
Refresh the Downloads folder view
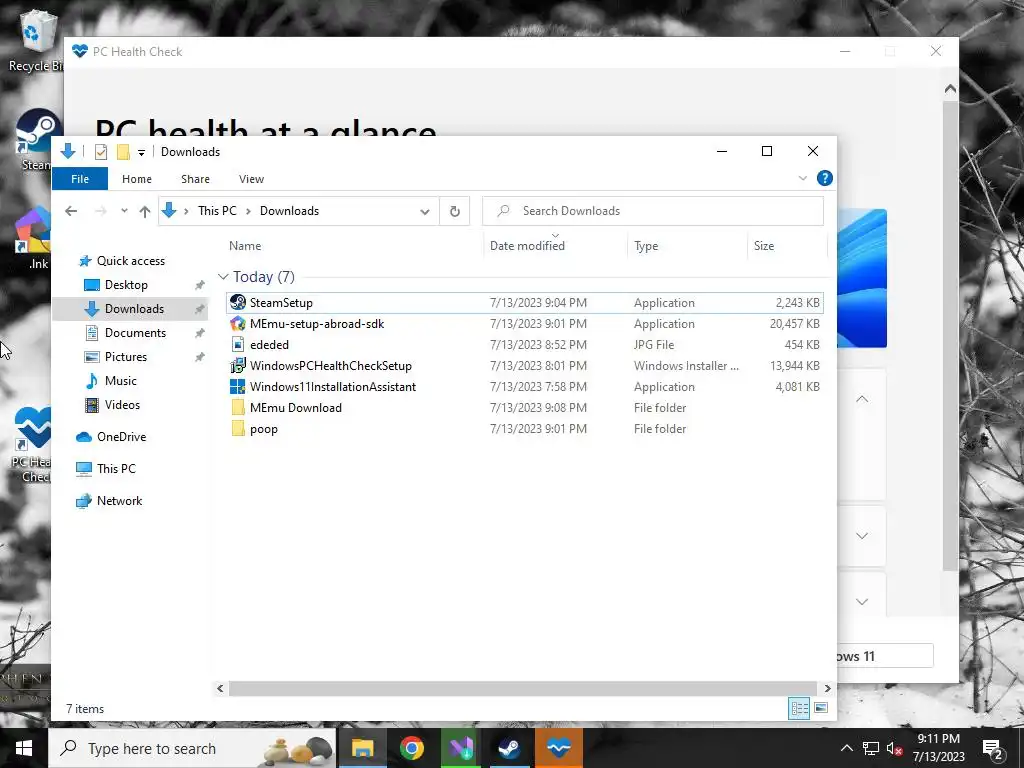click(455, 211)
